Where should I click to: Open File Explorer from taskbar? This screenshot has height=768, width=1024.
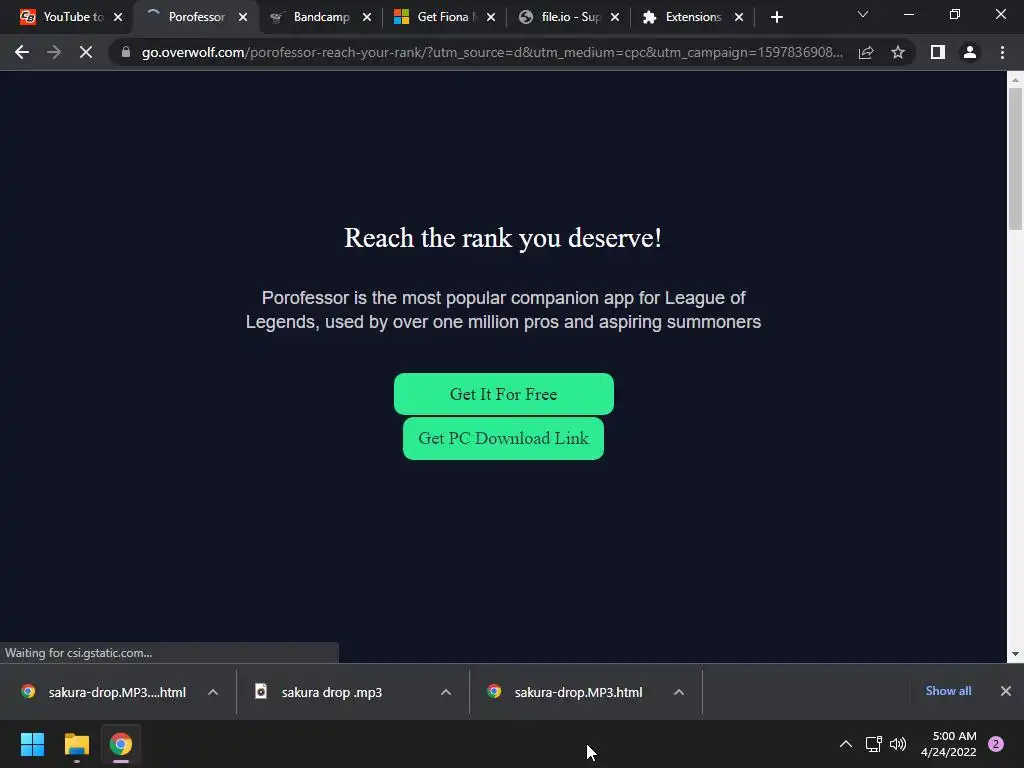point(76,744)
